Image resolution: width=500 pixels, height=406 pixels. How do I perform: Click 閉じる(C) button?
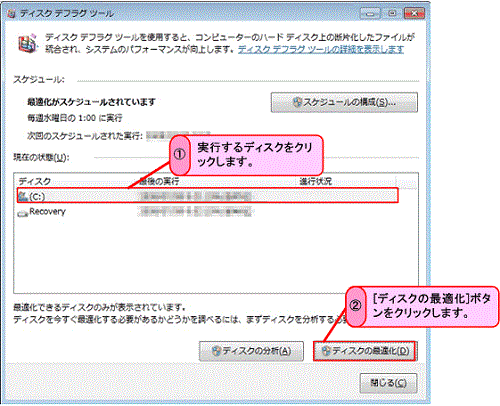pos(388,383)
